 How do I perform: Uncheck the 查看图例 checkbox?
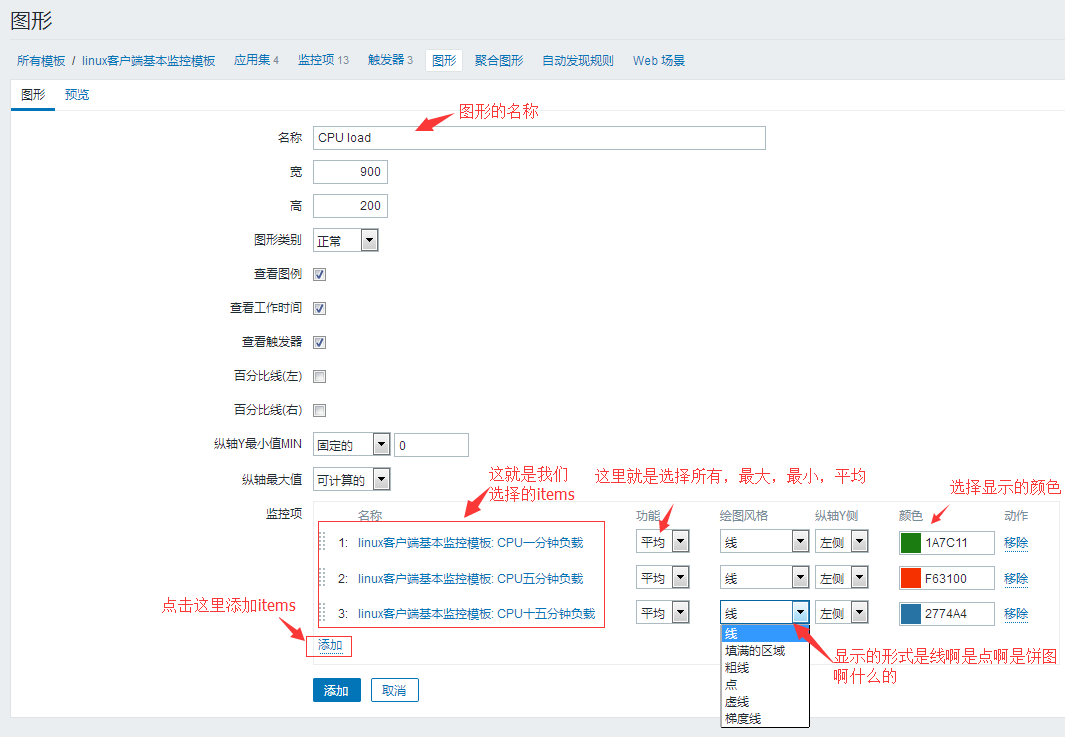coord(320,274)
